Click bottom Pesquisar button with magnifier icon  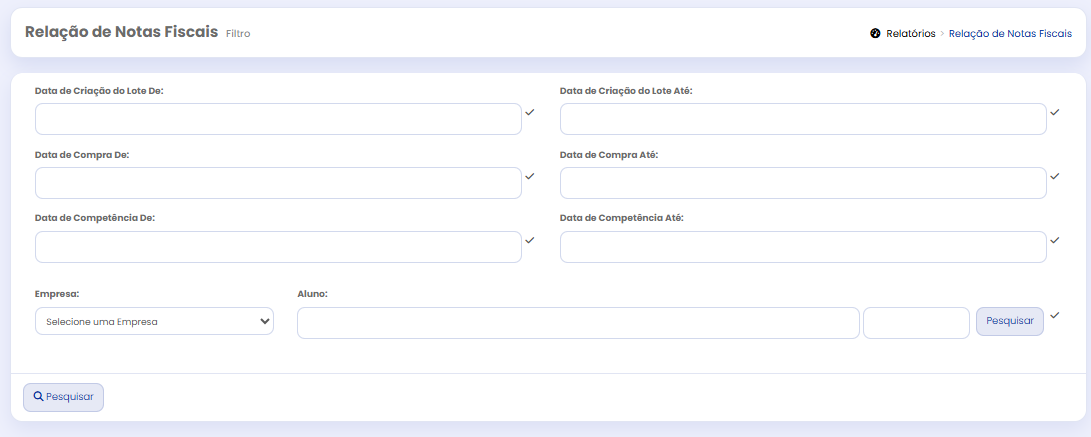(x=63, y=397)
